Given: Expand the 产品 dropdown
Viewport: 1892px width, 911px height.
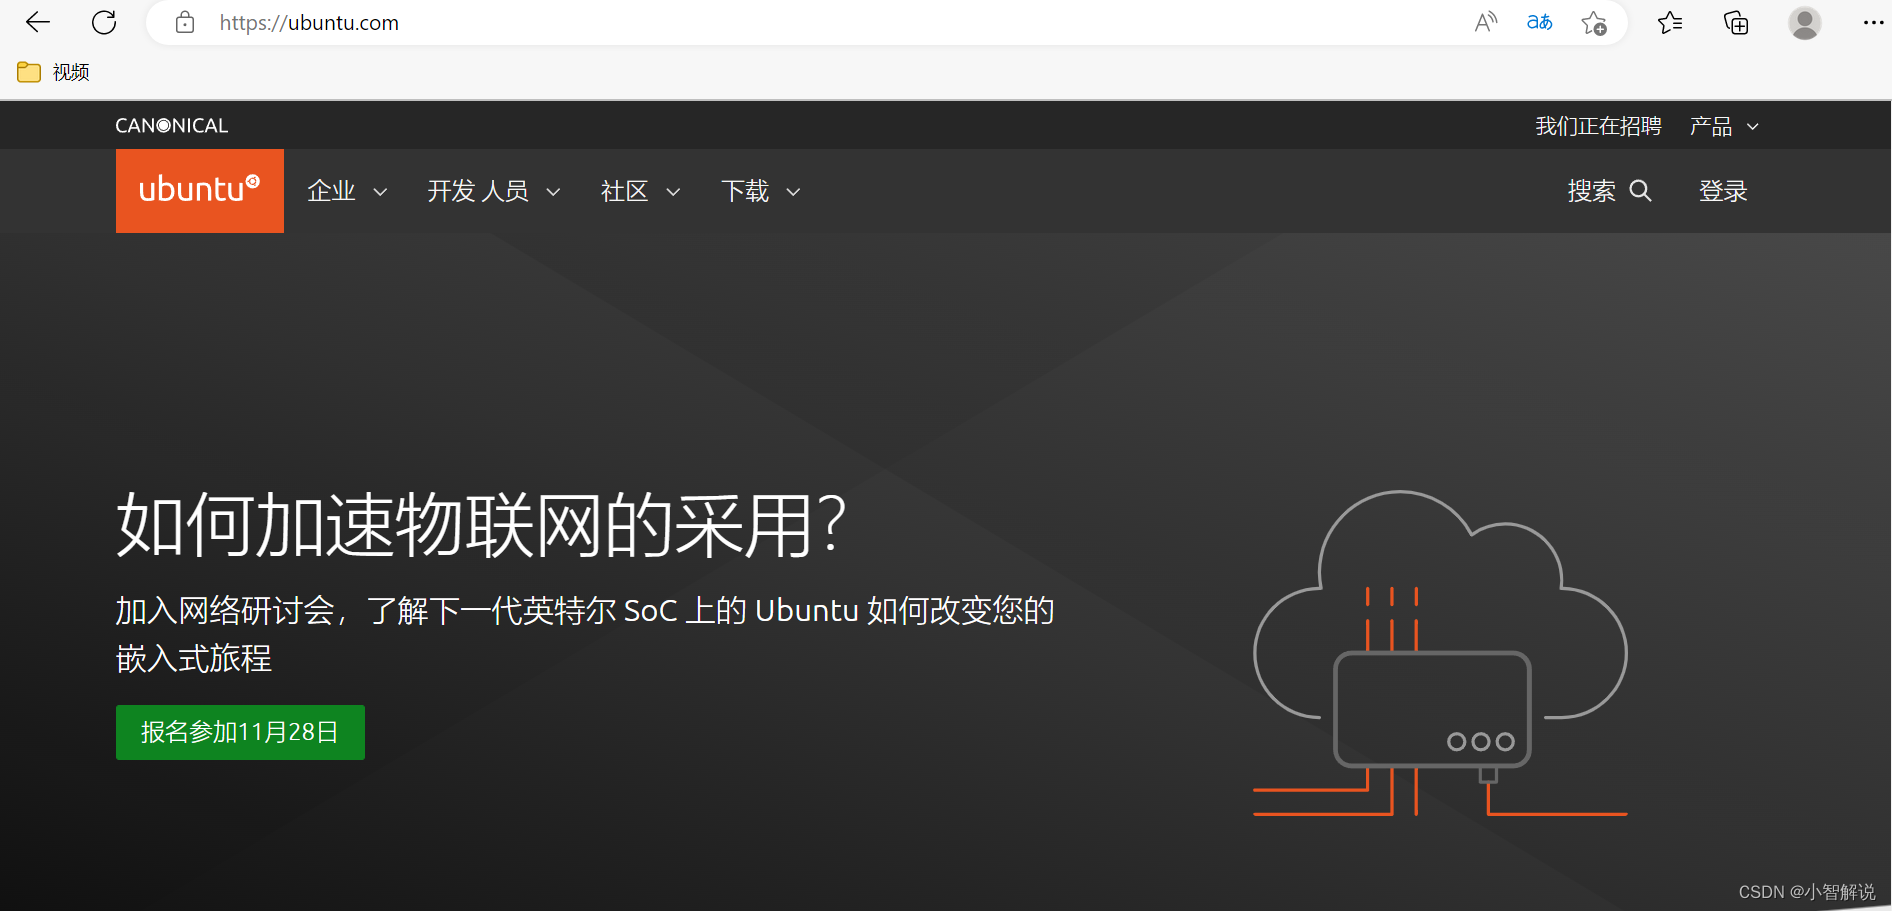Looking at the screenshot, I should (x=1722, y=125).
